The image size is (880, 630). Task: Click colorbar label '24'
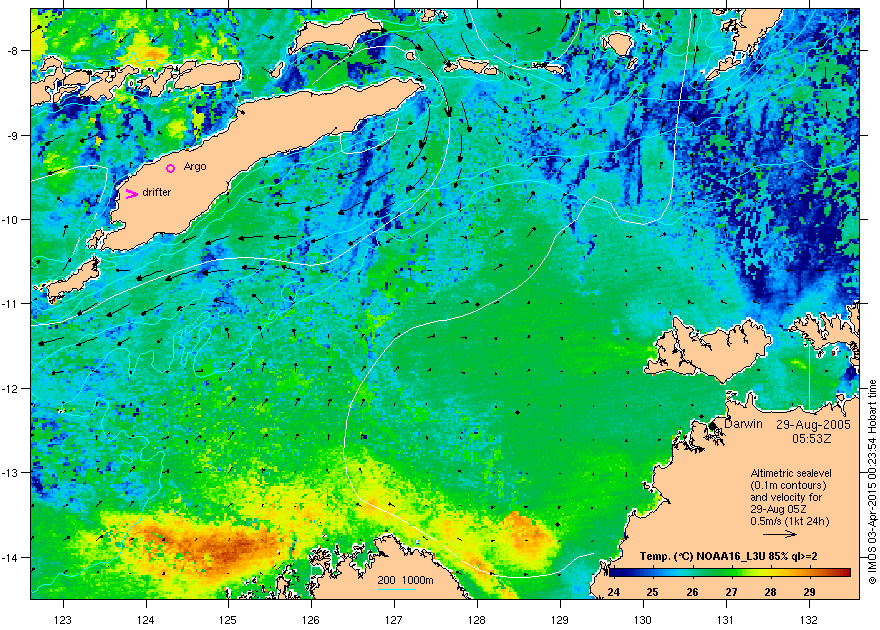coord(613,592)
